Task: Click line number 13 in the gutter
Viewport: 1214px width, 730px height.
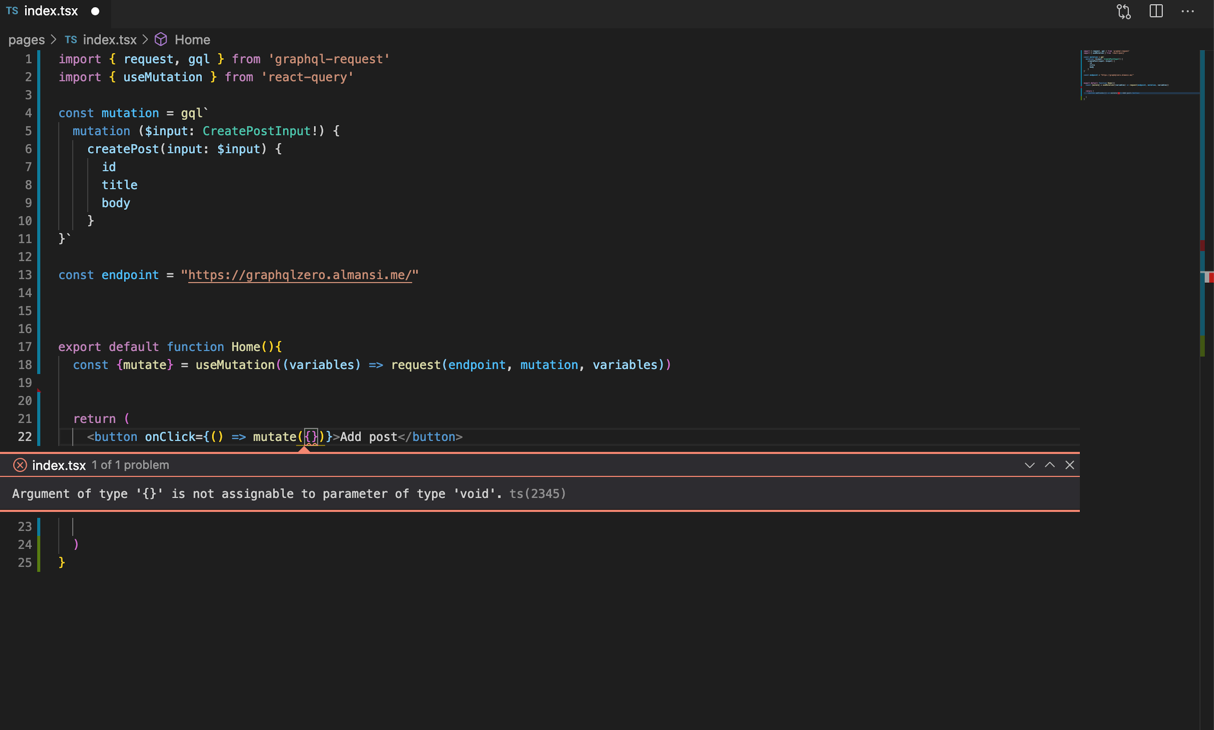Action: tap(25, 275)
